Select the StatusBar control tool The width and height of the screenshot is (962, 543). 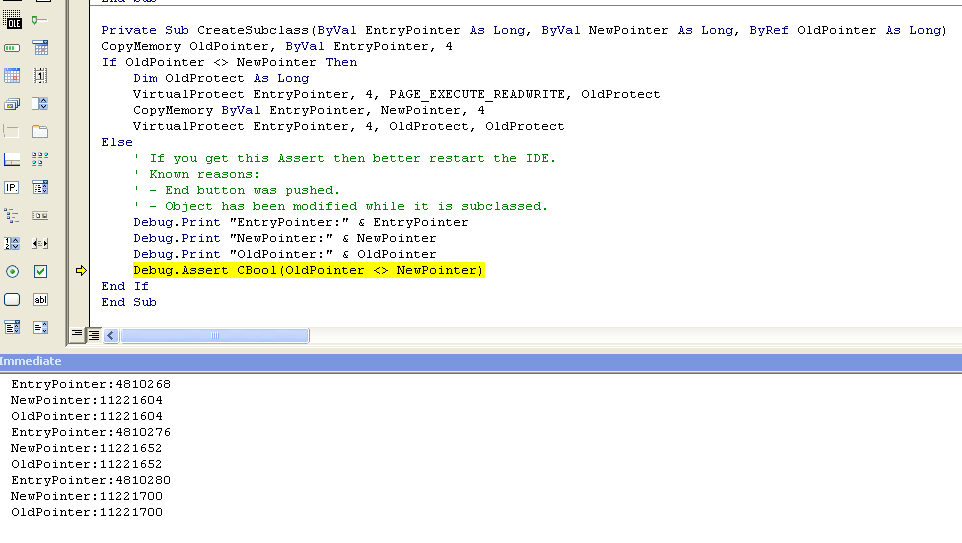(12, 160)
